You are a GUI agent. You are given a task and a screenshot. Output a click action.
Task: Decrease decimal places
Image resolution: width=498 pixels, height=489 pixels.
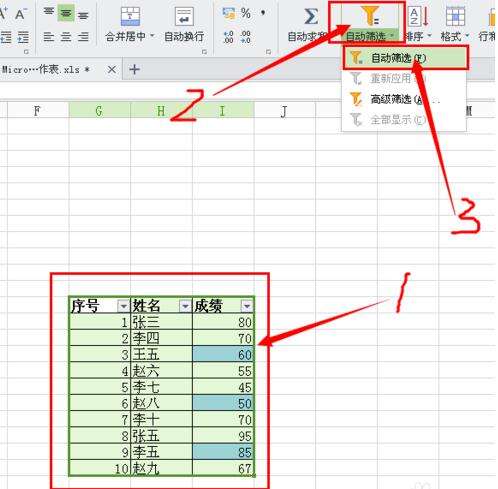(246, 37)
